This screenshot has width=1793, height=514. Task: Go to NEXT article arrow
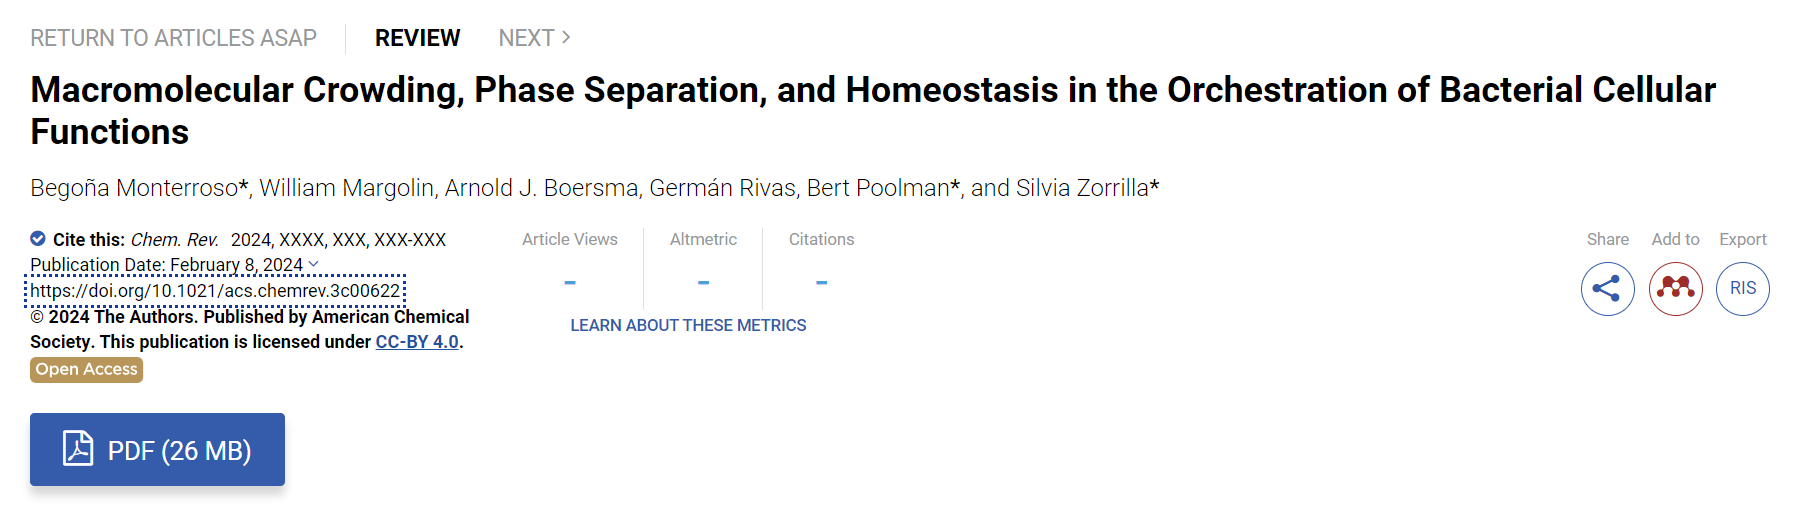pos(566,37)
